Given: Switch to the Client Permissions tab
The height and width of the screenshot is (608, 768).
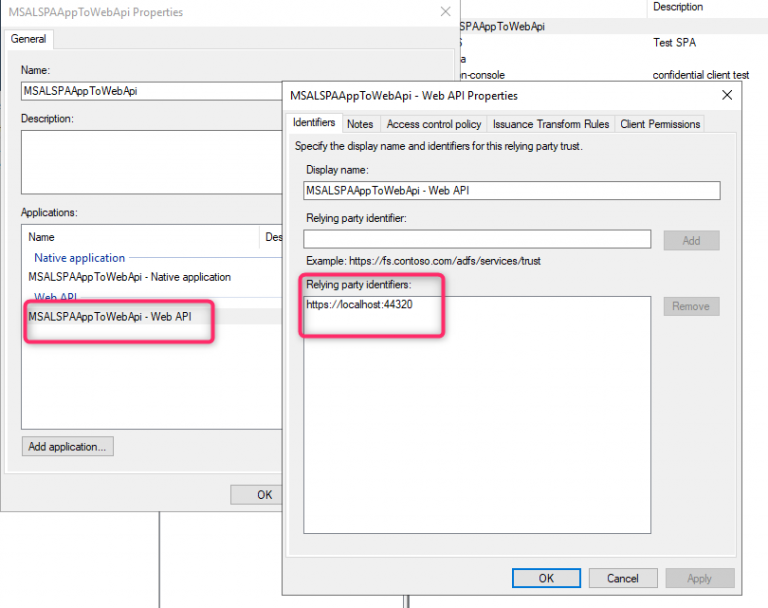Looking at the screenshot, I should (660, 124).
